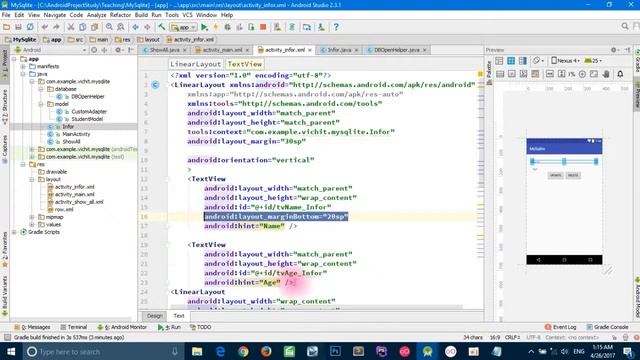Click the Paste toolbar icon
Screen dimensions: 640x360
tap(94, 27)
